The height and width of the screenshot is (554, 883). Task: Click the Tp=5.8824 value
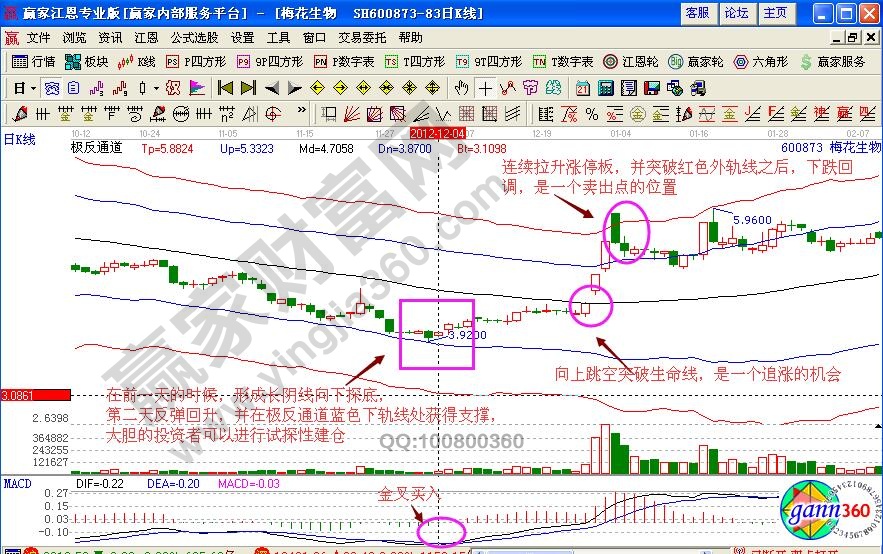coord(167,149)
